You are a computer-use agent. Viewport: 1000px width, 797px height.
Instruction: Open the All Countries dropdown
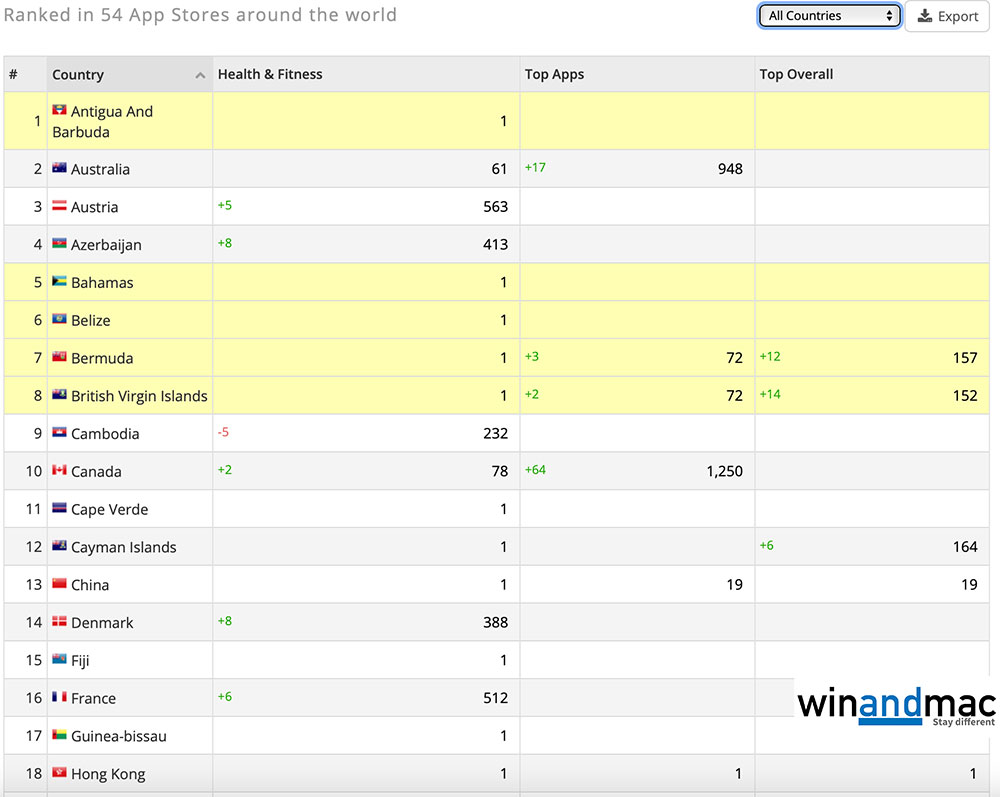click(829, 16)
